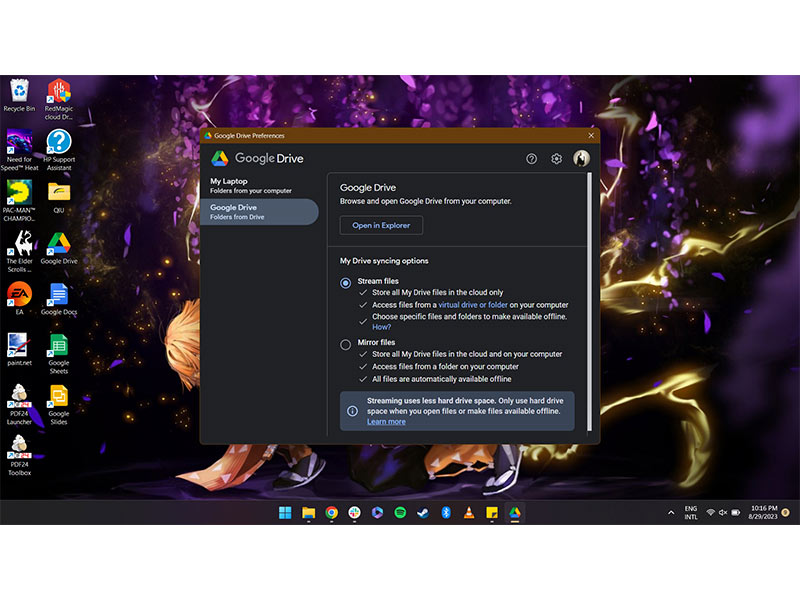Click the 'How?' link
Screen dimensions: 800x600
click(382, 327)
